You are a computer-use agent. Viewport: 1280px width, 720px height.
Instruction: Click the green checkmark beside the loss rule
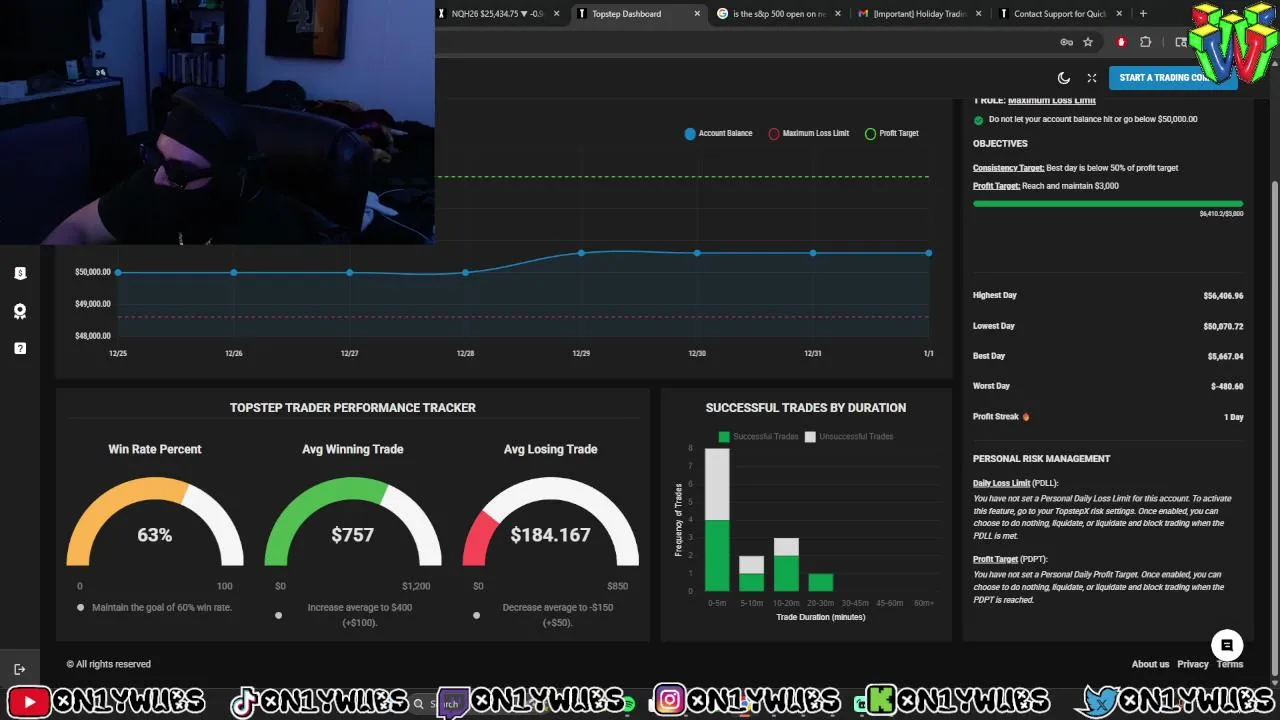coord(979,120)
